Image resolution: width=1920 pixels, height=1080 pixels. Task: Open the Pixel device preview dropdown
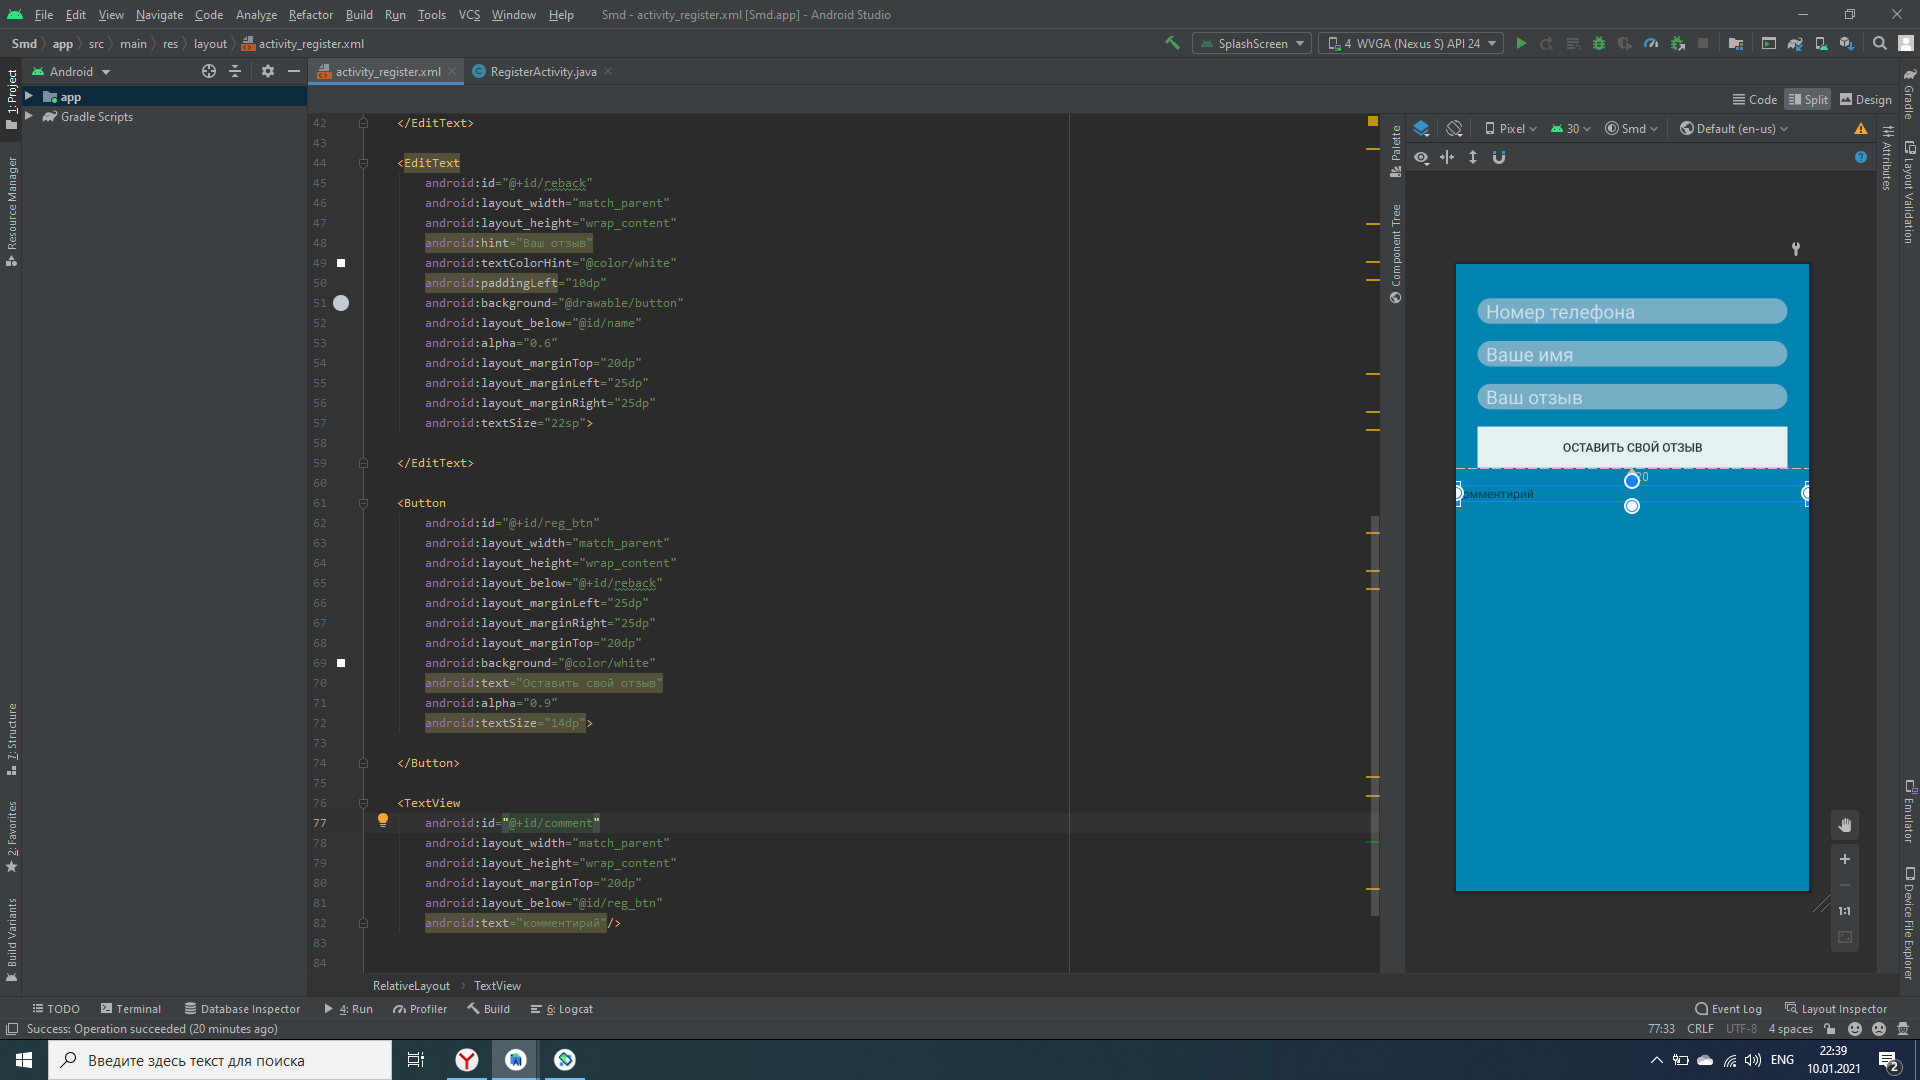point(1511,128)
